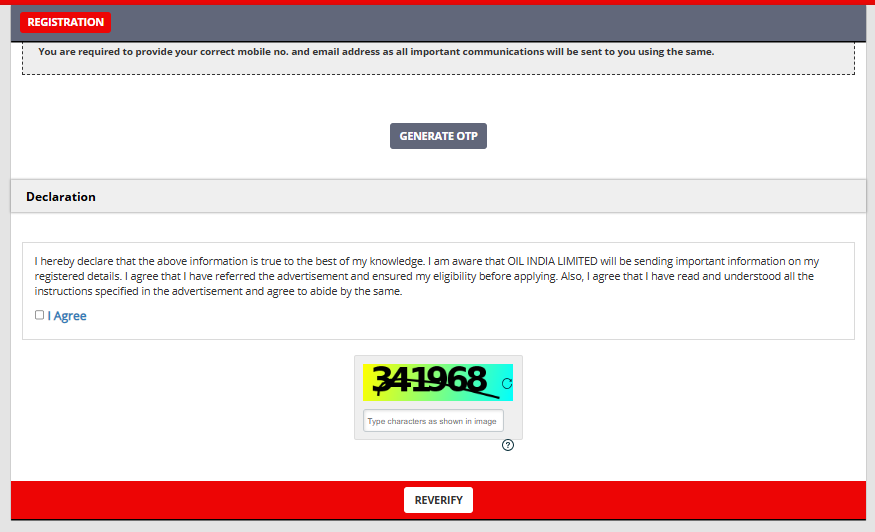Click 'Declaration' heading text
Viewport: 875px width, 532px height.
pyautogui.click(x=61, y=197)
